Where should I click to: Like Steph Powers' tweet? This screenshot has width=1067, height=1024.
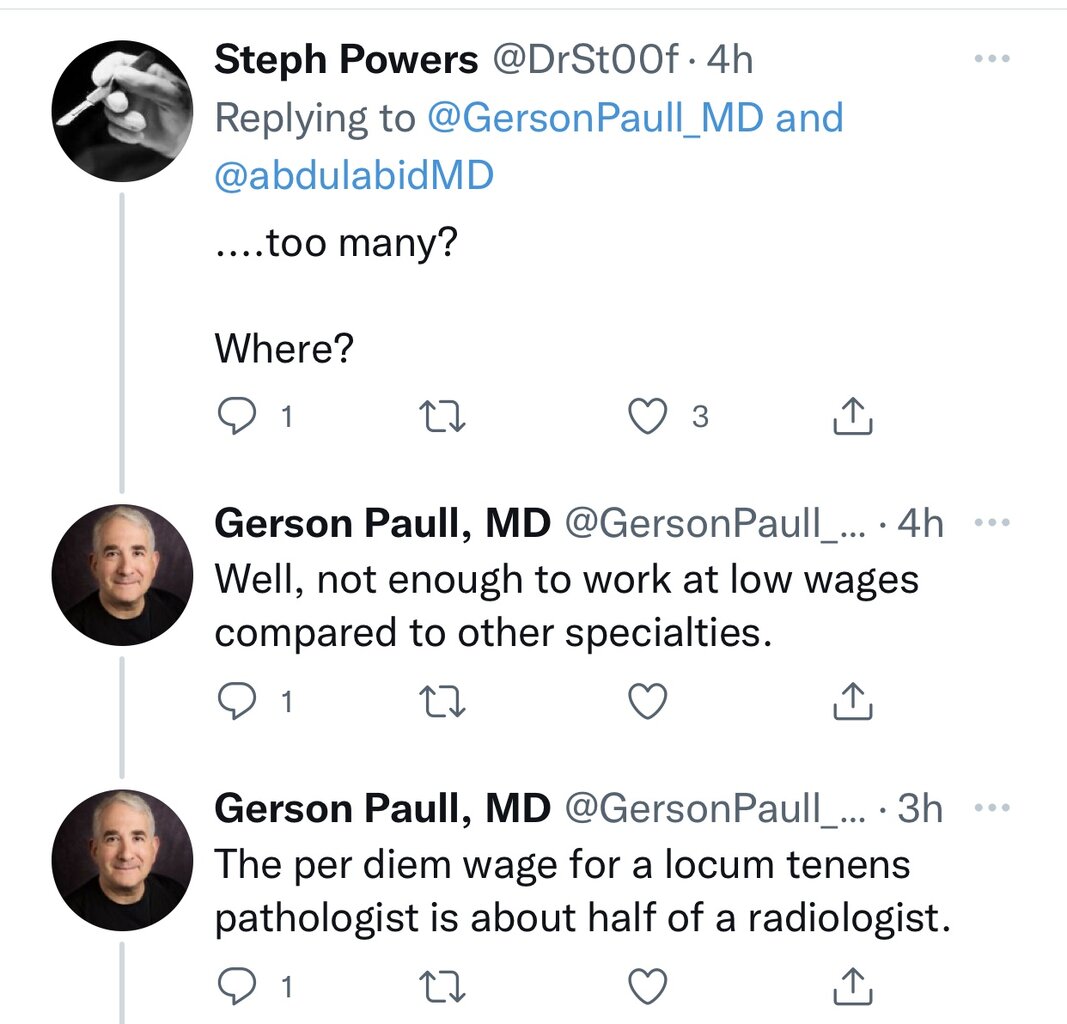pos(647,418)
